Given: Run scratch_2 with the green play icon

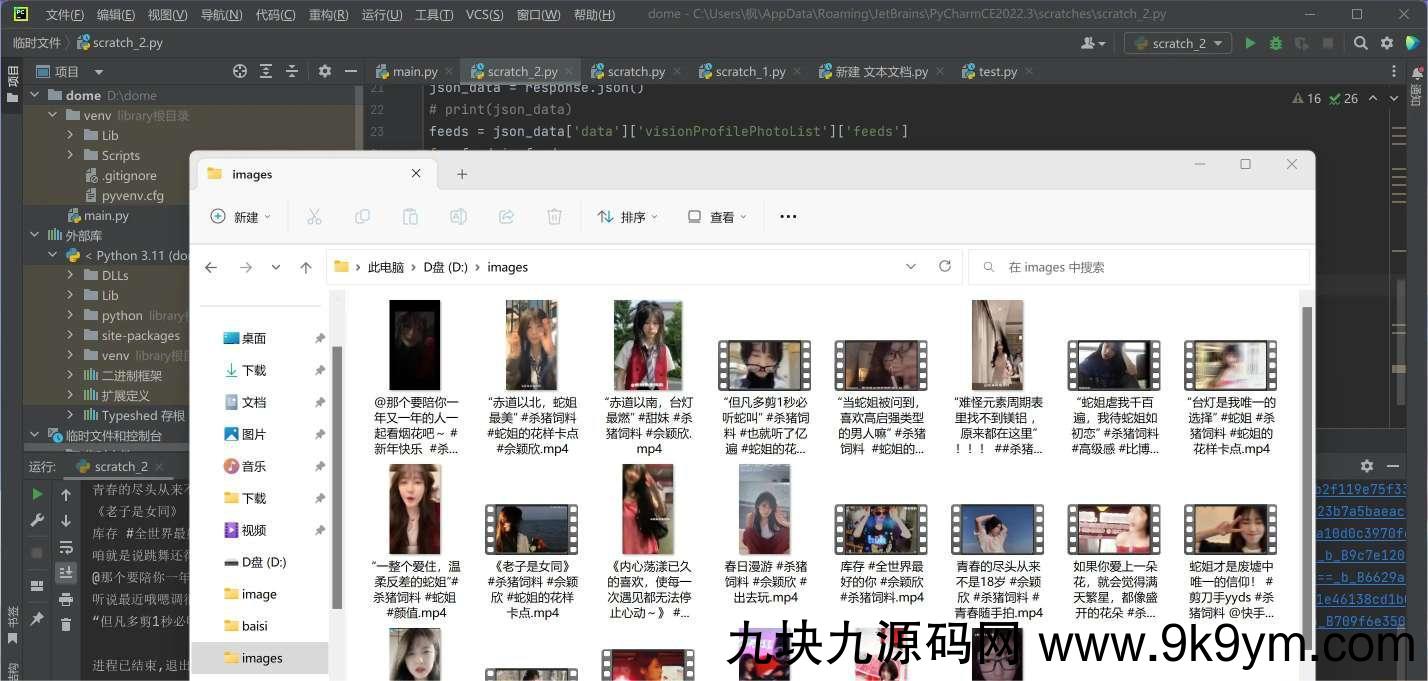Looking at the screenshot, I should 1250,43.
